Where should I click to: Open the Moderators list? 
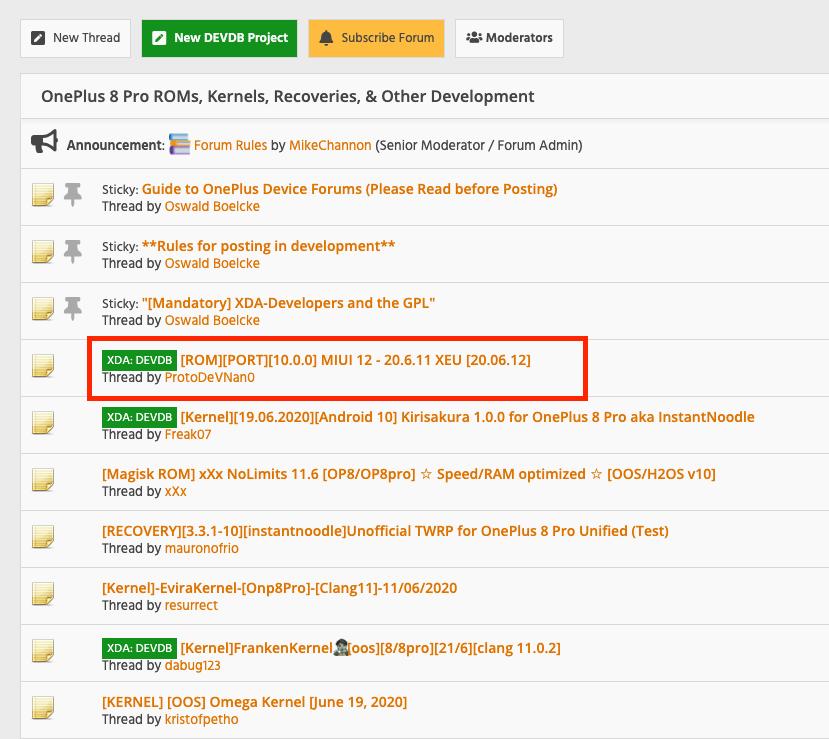pos(509,38)
